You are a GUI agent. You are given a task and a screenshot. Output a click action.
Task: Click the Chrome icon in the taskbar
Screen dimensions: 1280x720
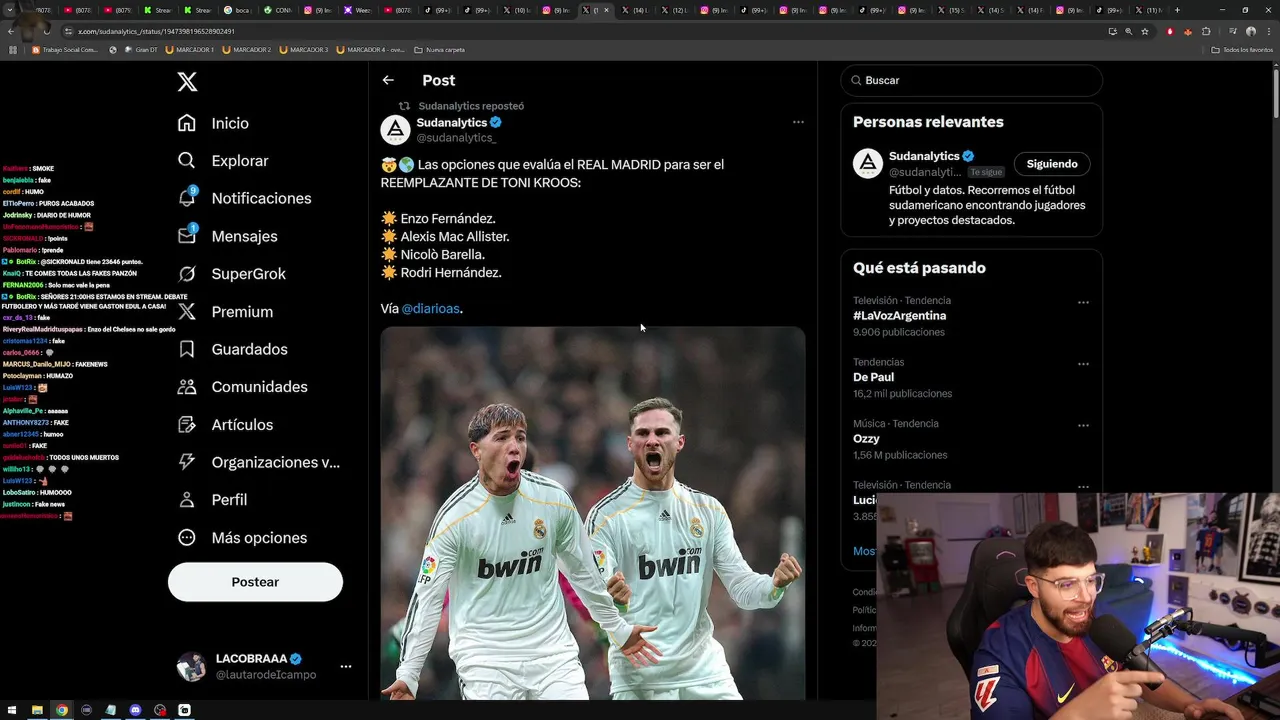coord(61,710)
